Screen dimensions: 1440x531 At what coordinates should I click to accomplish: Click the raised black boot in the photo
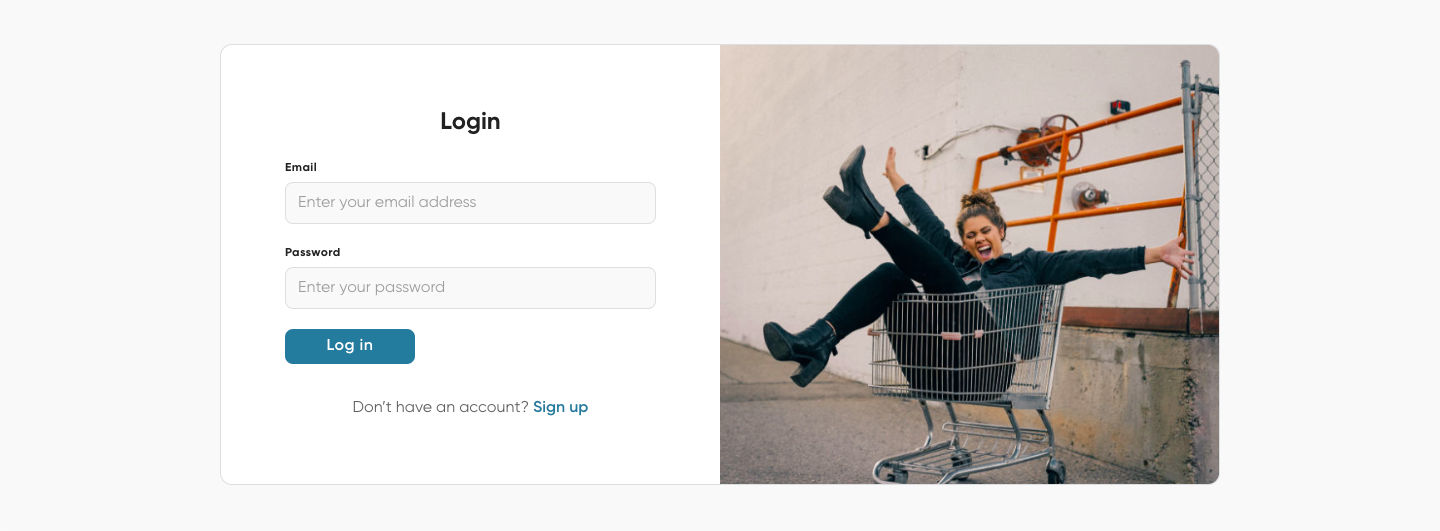(852, 195)
